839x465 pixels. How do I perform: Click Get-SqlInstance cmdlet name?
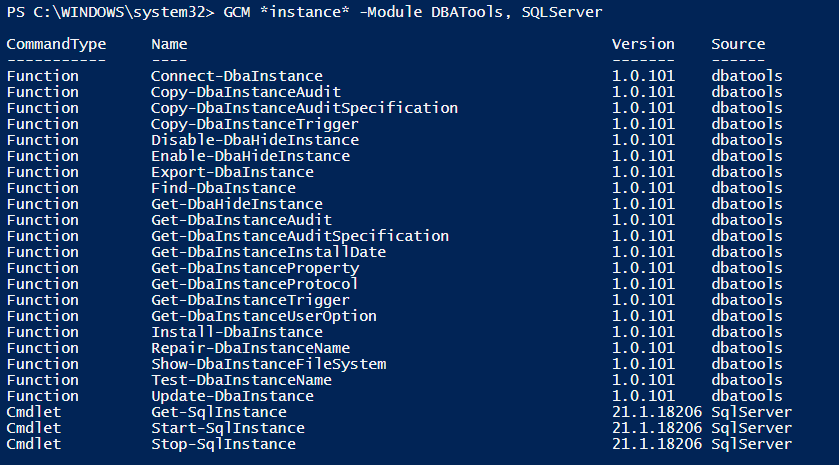219,413
